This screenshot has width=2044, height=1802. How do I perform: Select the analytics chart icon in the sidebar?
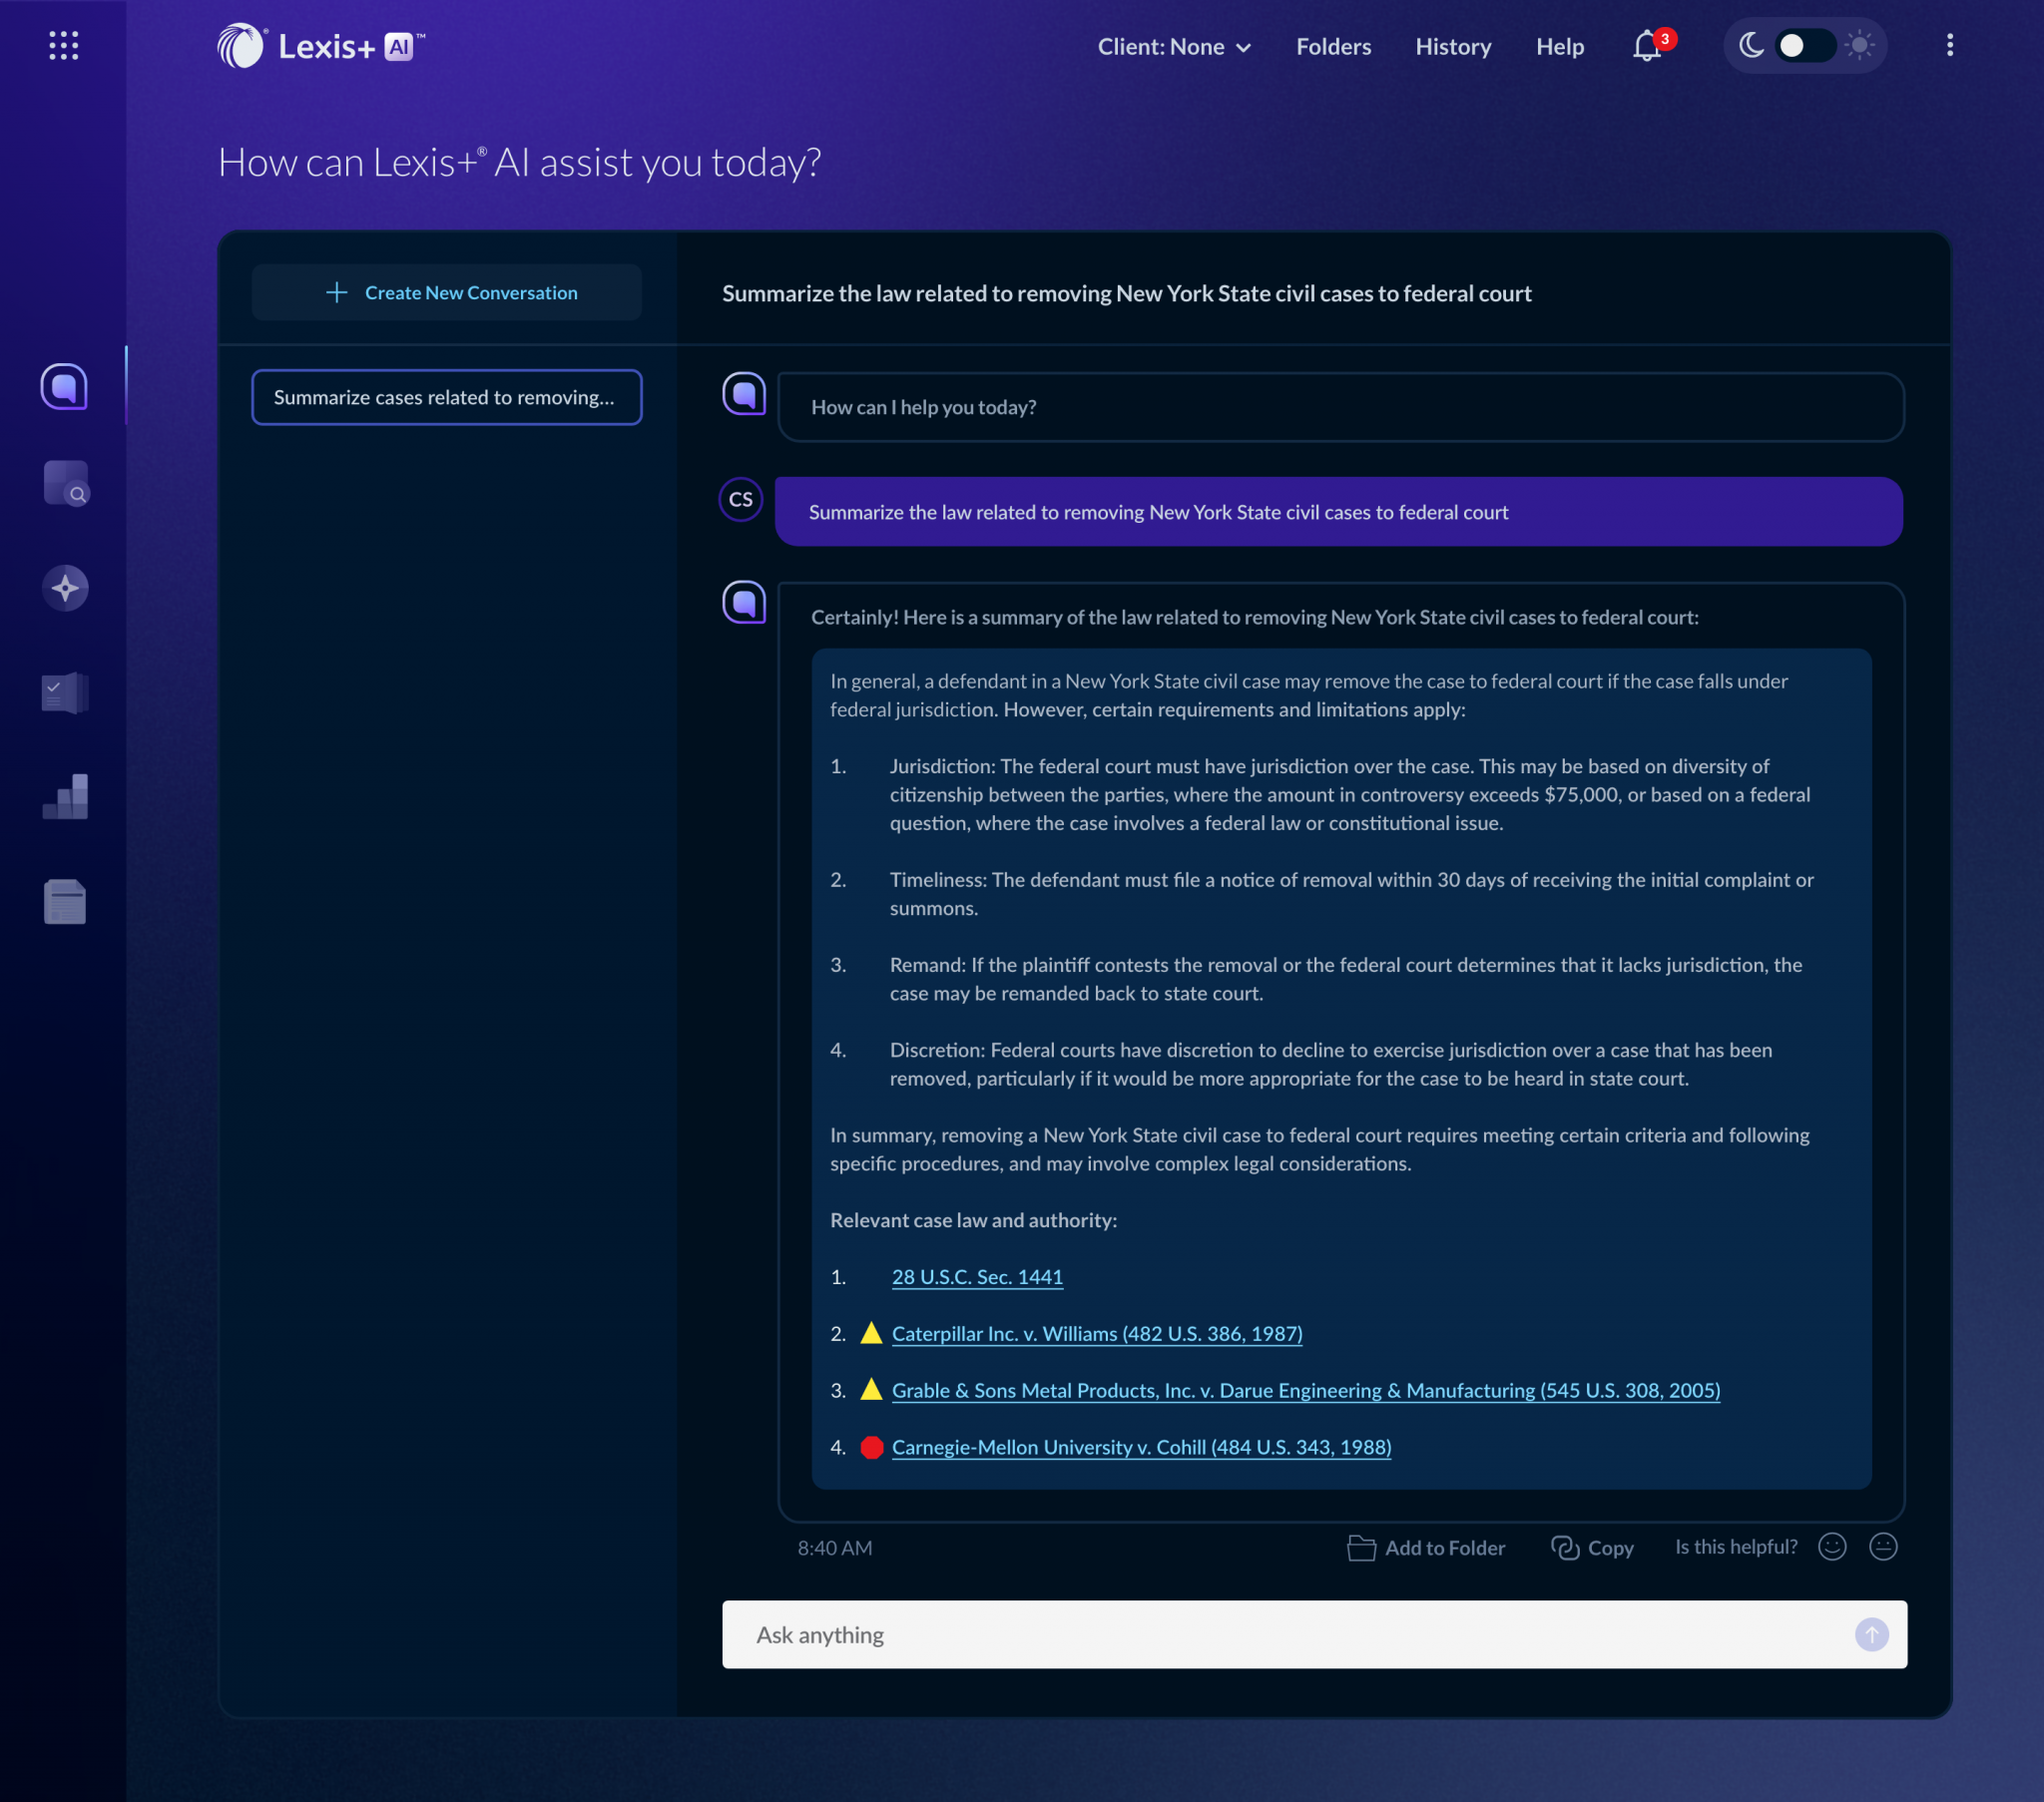64,797
